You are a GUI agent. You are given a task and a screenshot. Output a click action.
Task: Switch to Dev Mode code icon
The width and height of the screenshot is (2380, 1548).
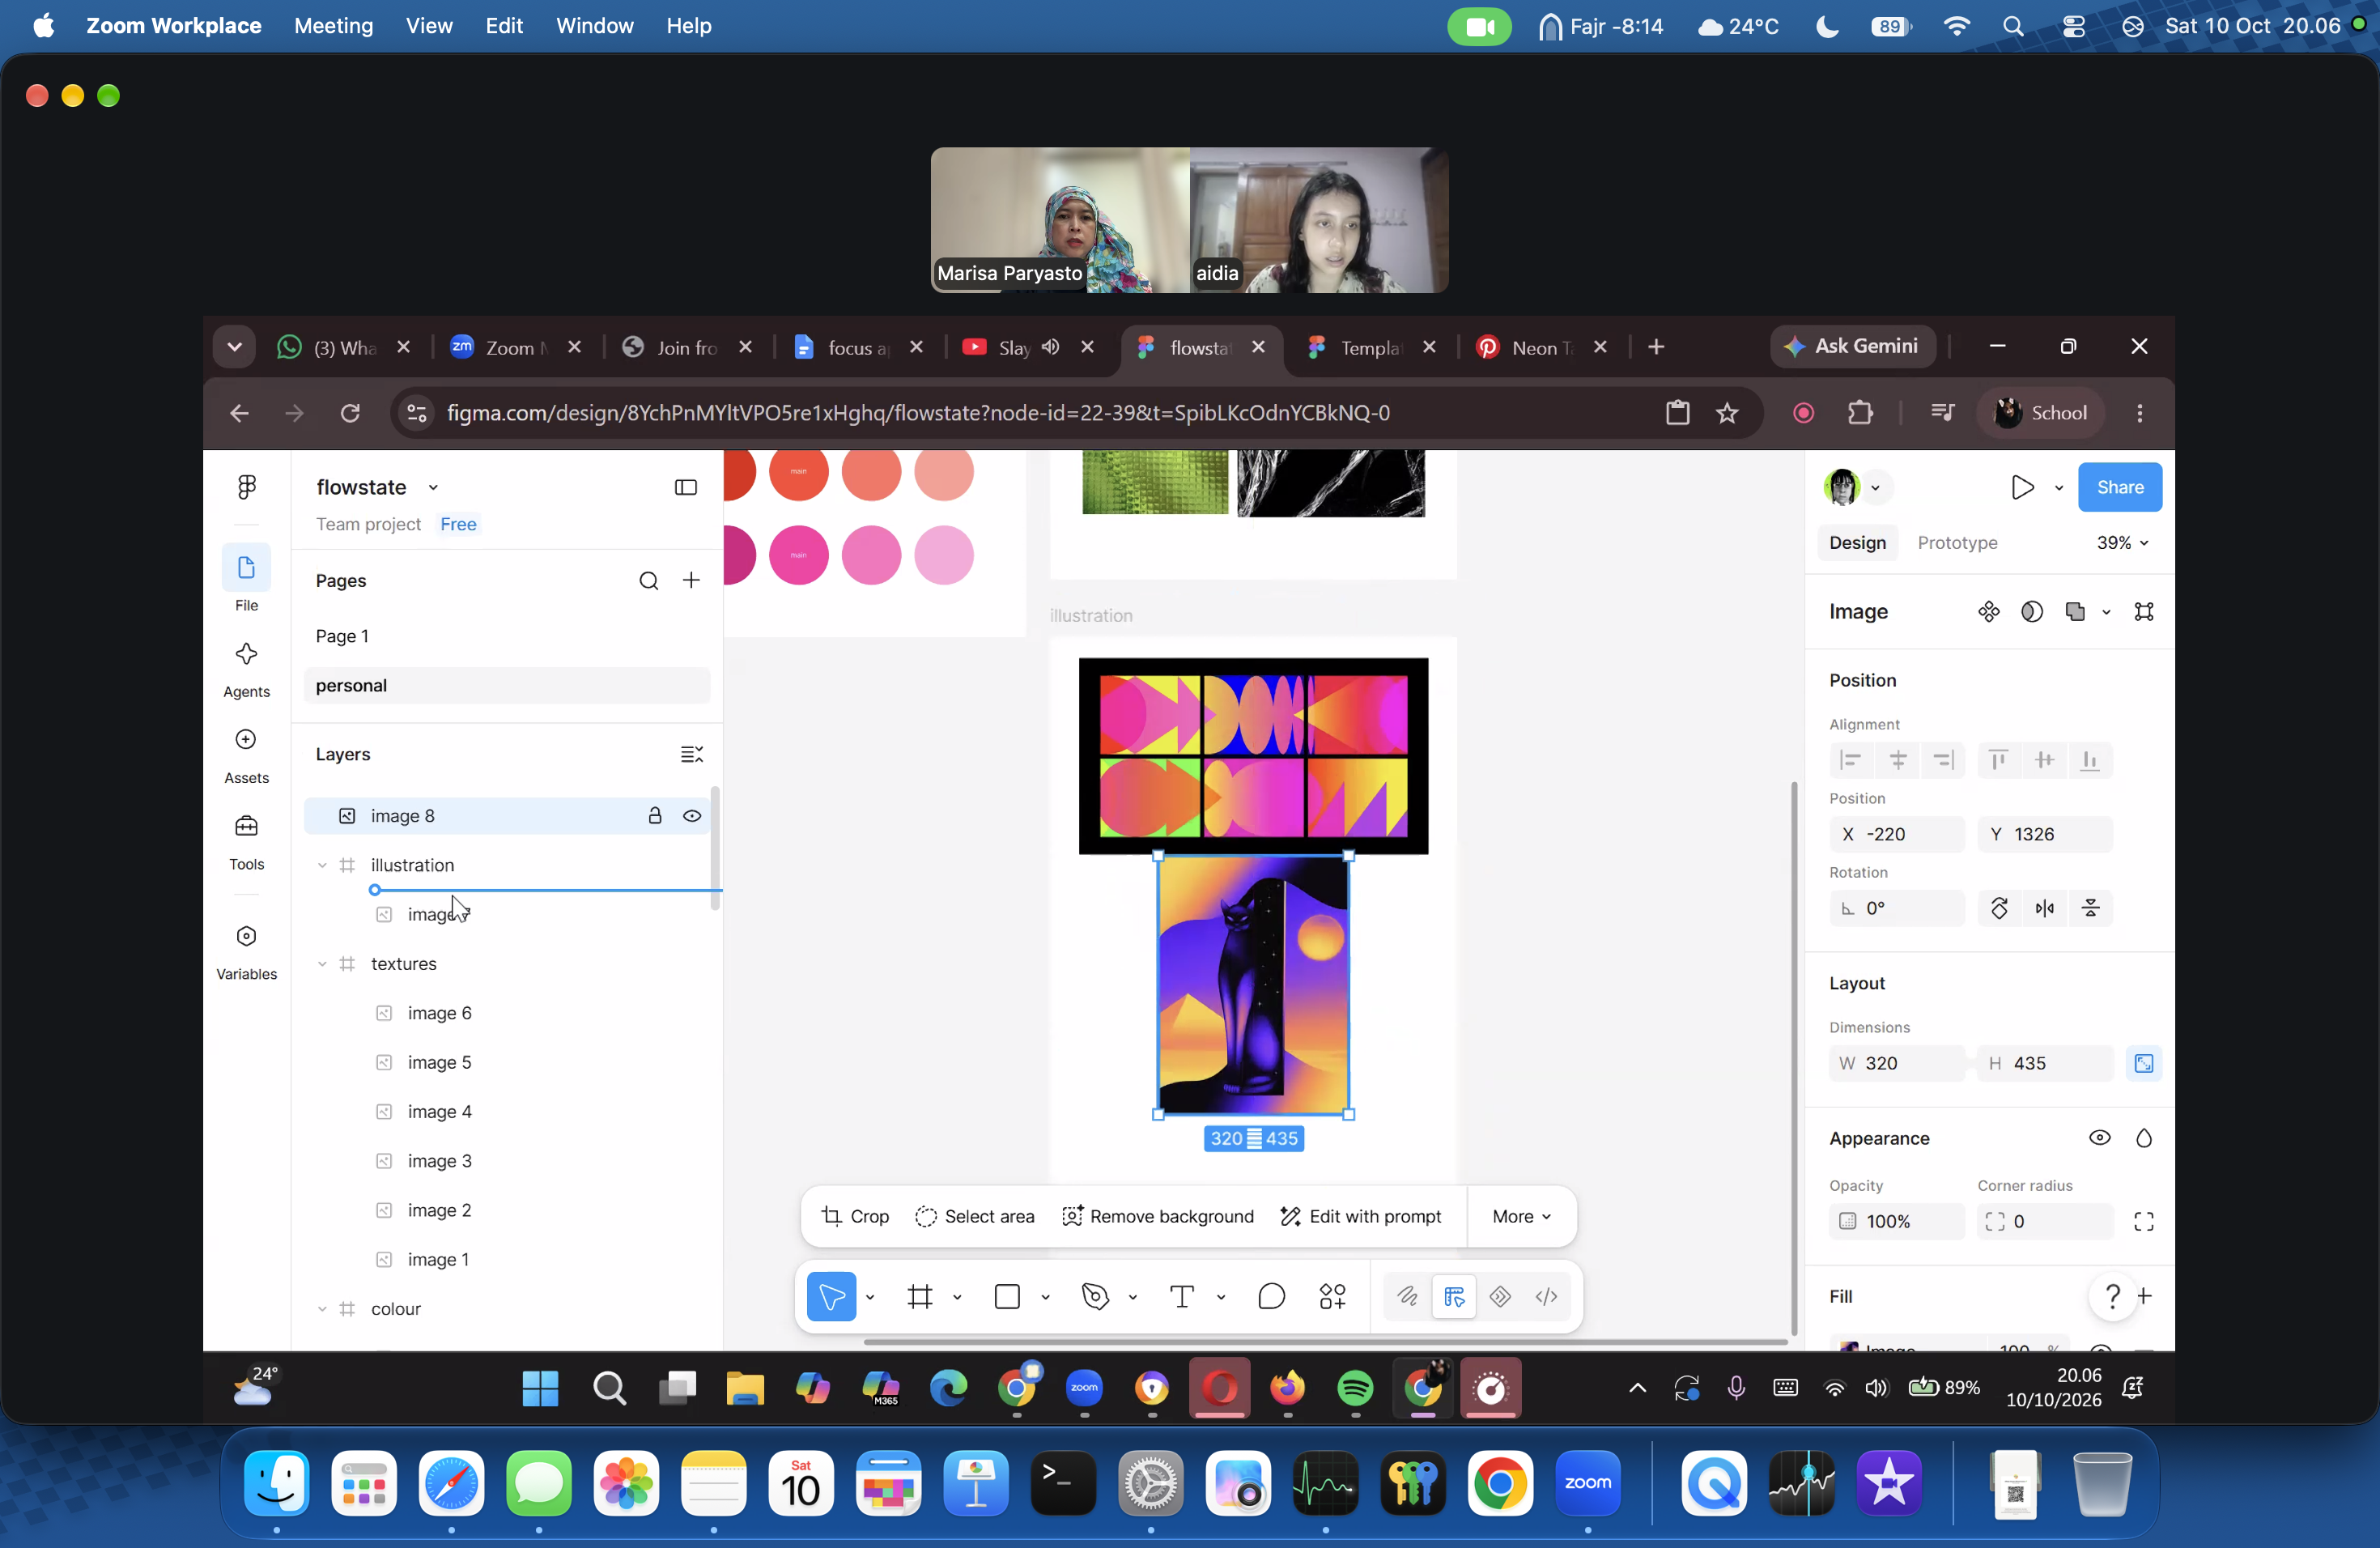click(1546, 1296)
